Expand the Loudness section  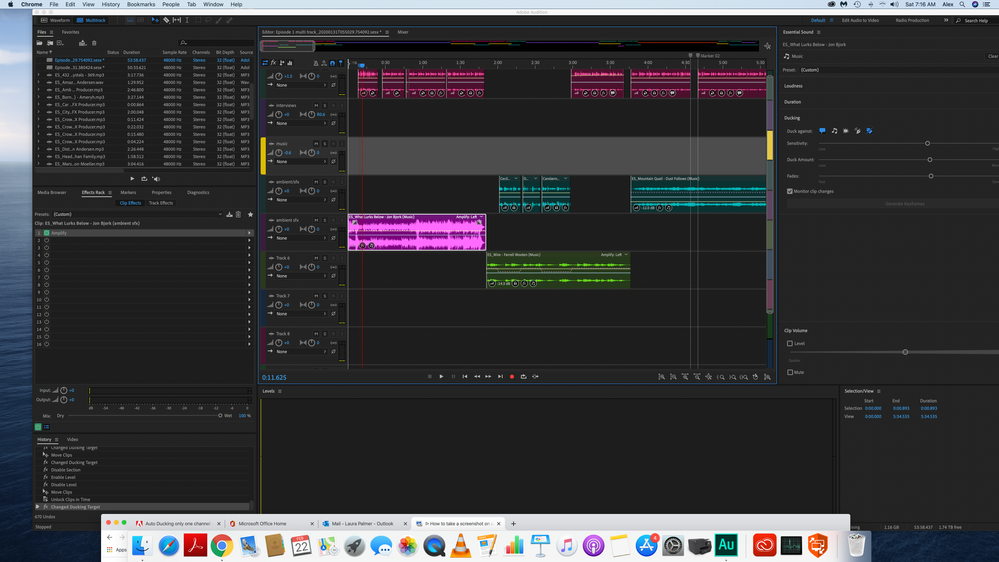pos(793,86)
